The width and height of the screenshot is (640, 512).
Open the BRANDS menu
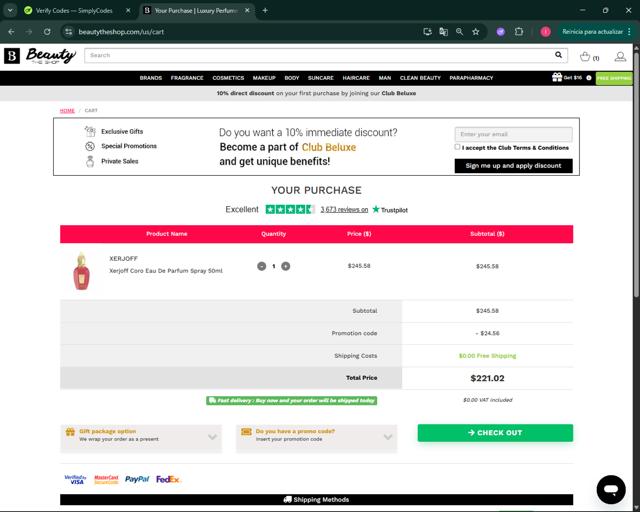pyautogui.click(x=151, y=78)
